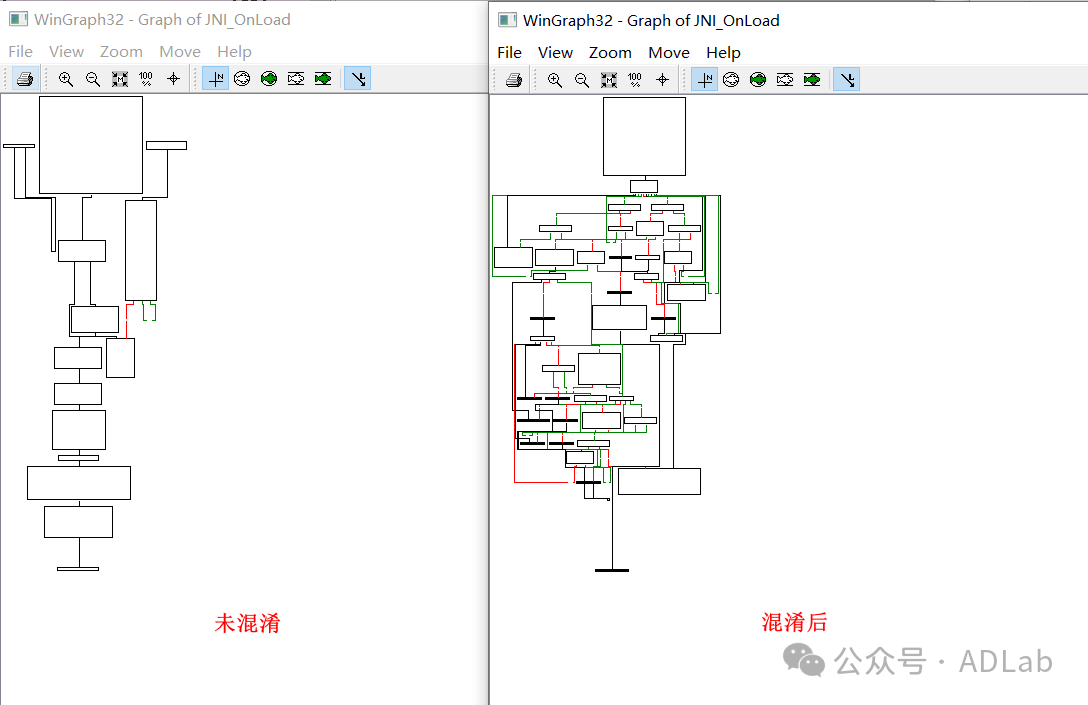Zoom in on the obfuscated graph

pyautogui.click(x=555, y=79)
